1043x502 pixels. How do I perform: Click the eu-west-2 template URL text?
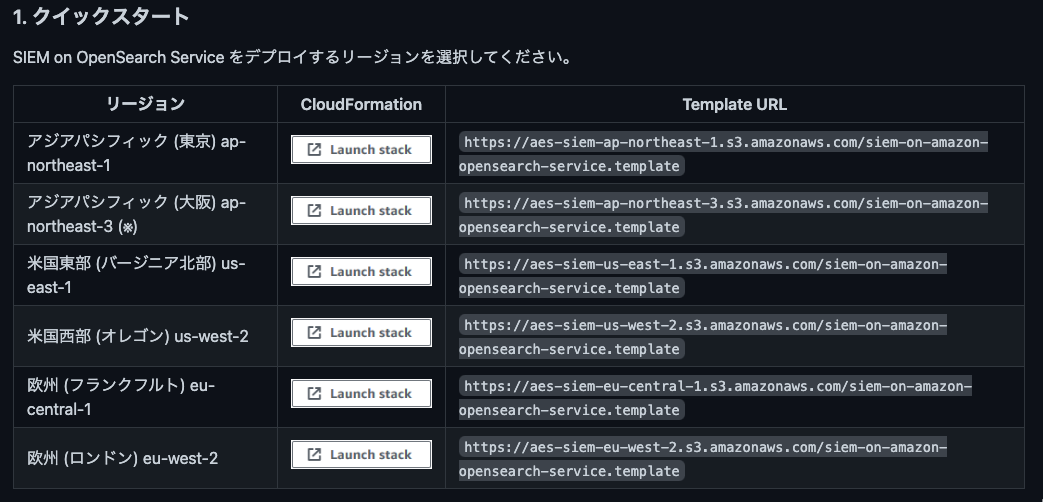(703, 459)
